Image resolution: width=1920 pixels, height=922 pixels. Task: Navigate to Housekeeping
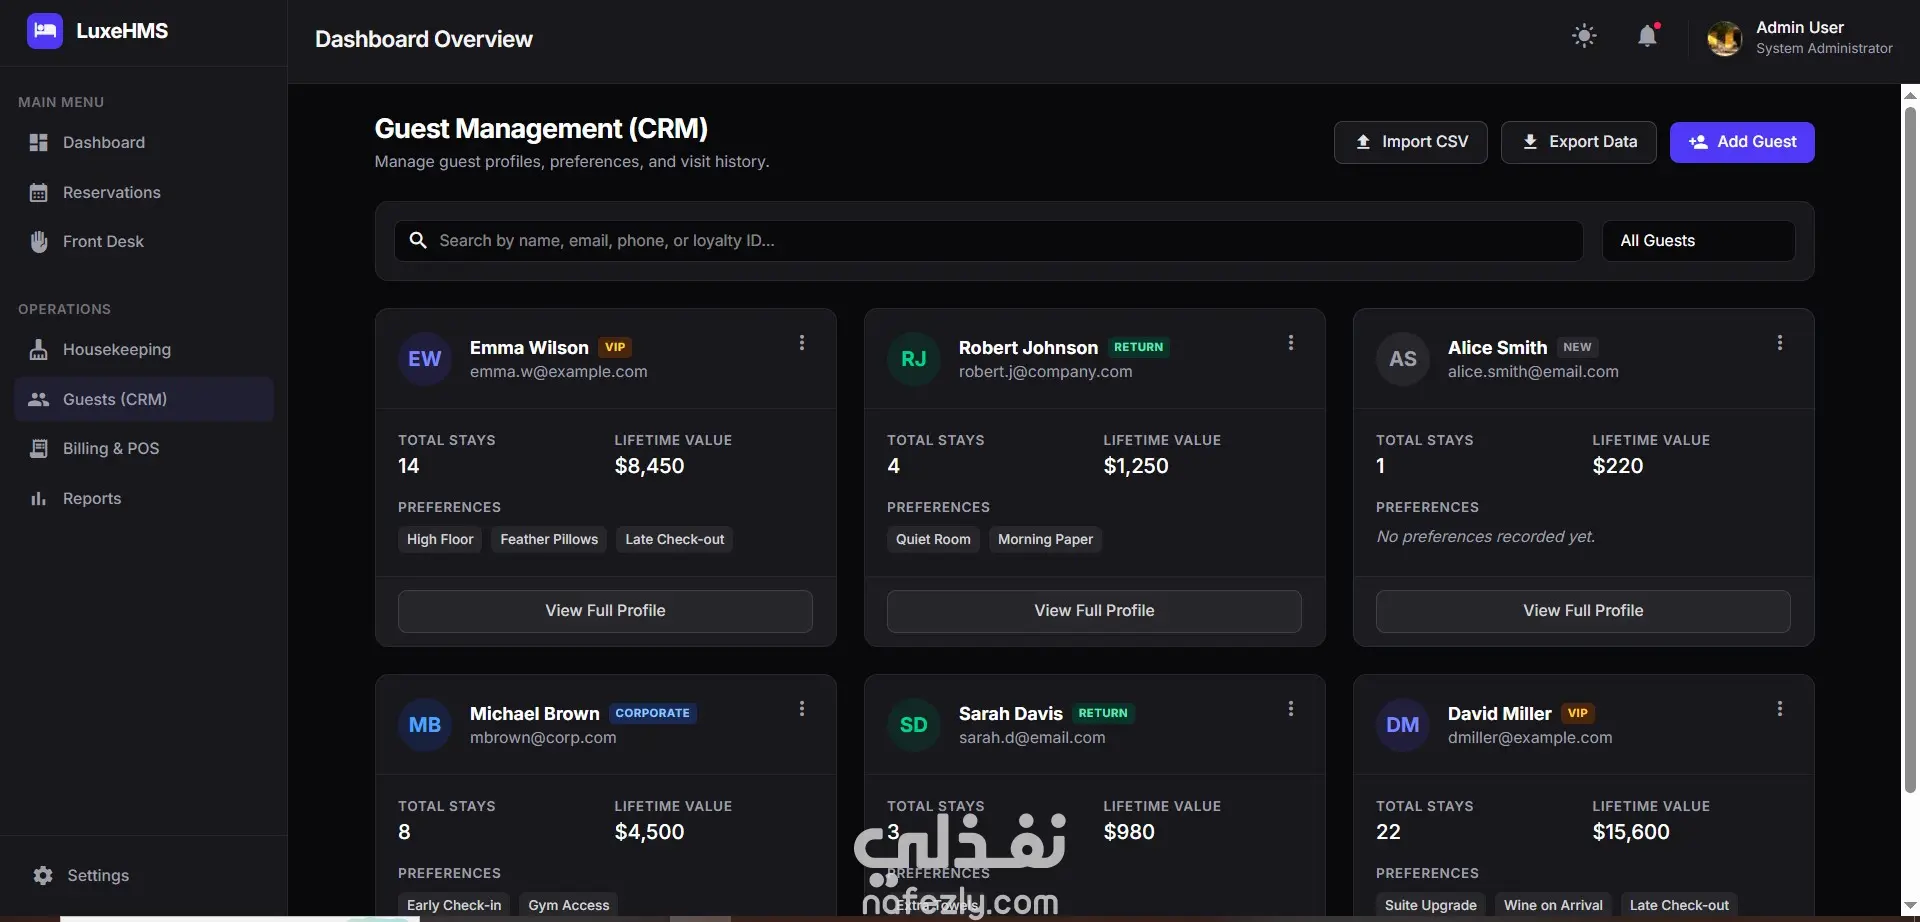pyautogui.click(x=144, y=349)
